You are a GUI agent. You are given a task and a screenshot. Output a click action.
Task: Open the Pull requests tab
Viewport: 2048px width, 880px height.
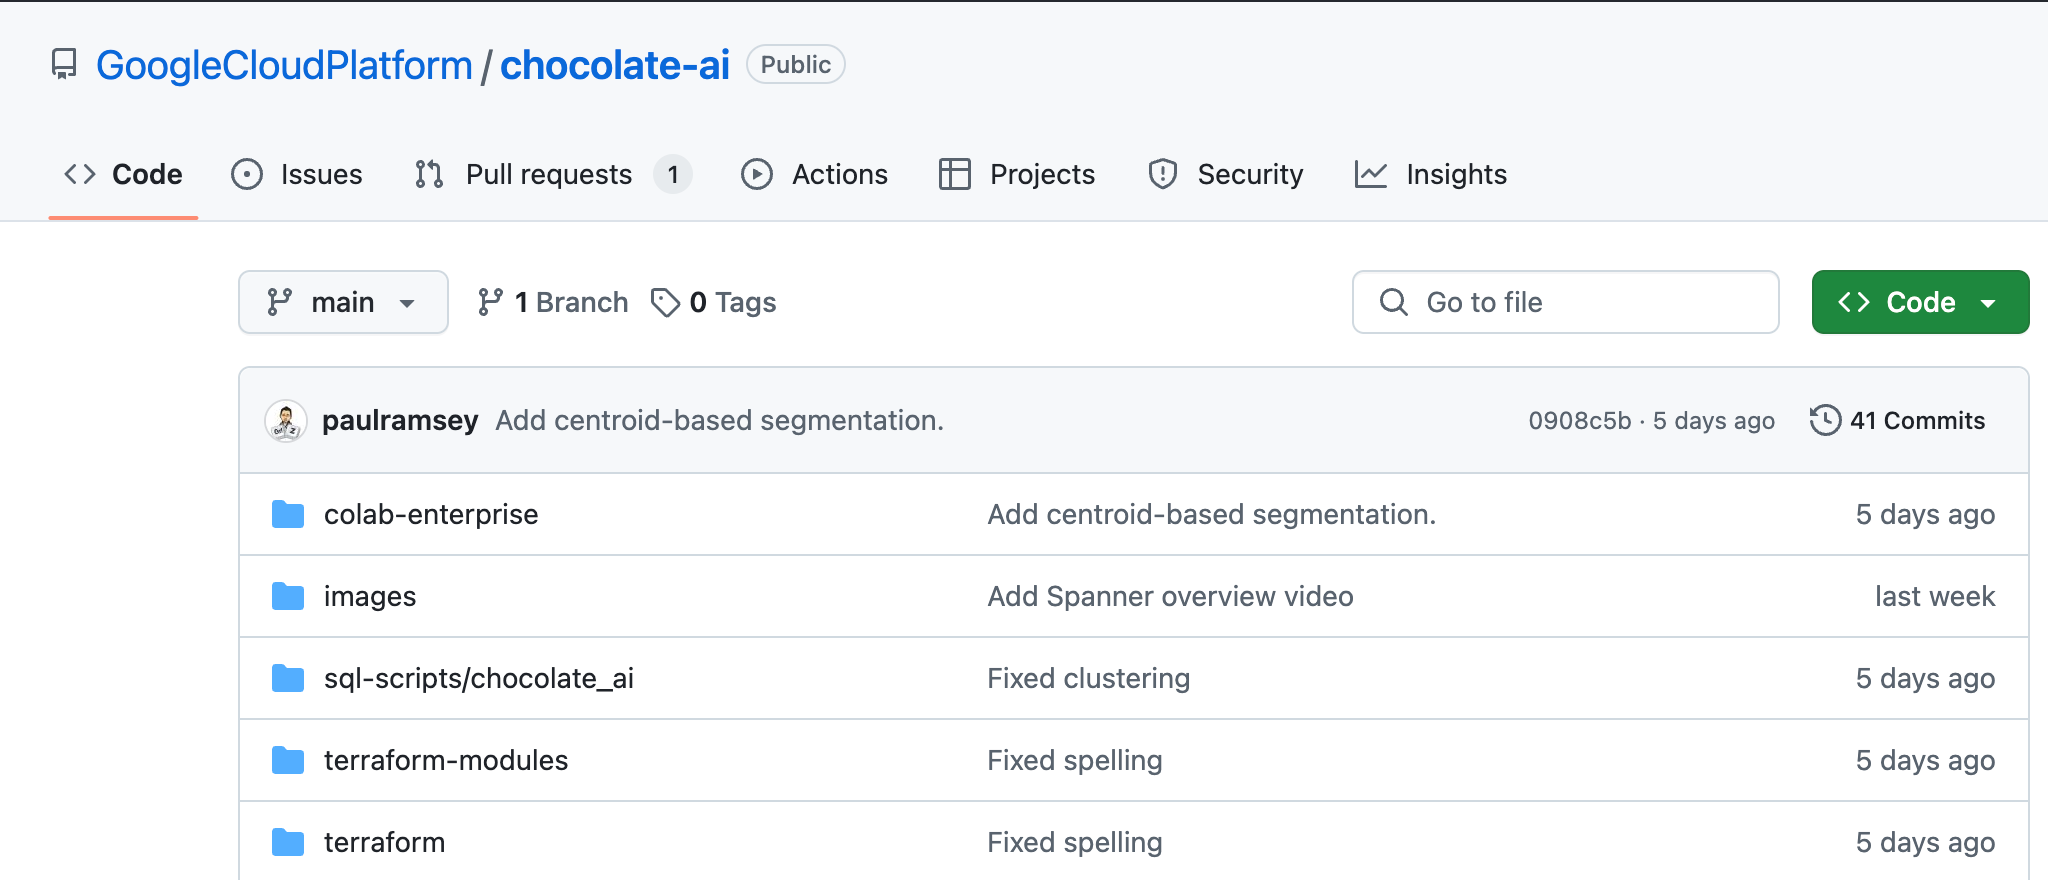pos(553,174)
